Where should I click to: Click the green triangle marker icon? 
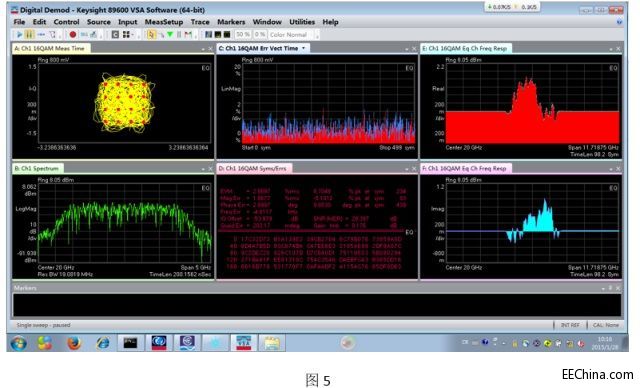coord(170,34)
